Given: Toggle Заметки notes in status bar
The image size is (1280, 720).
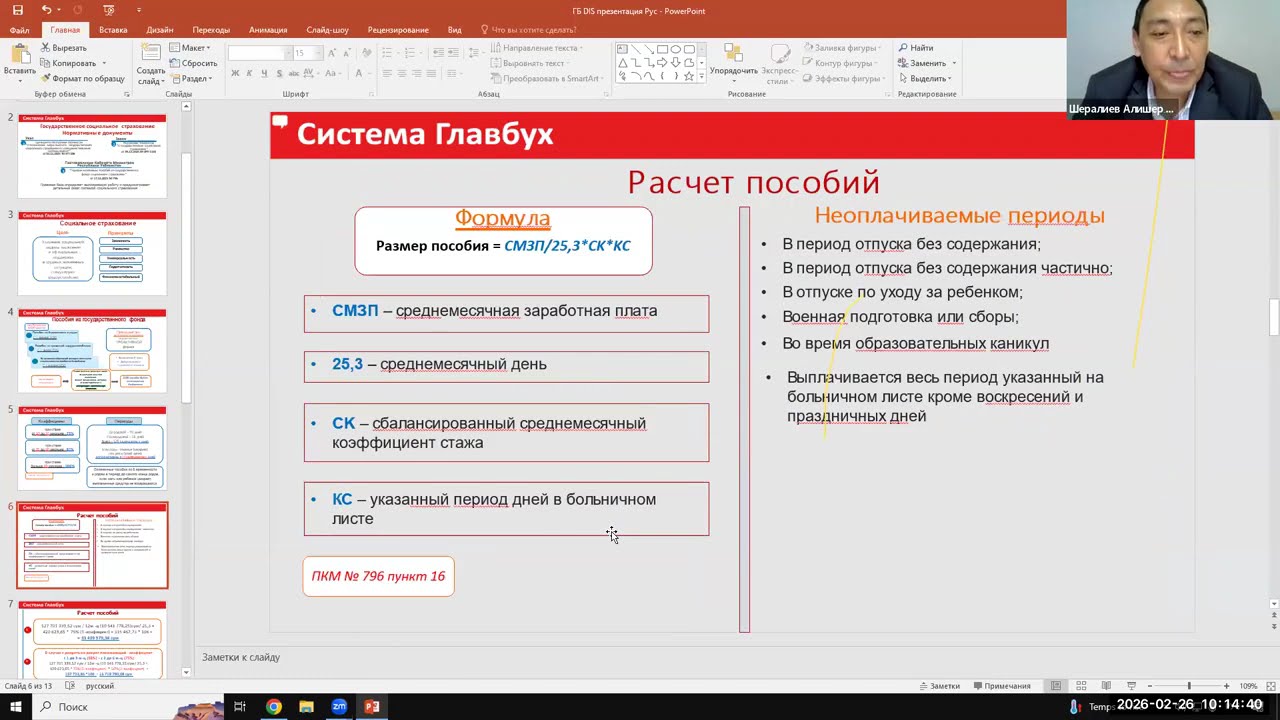Looking at the screenshot, I should pos(939,686).
